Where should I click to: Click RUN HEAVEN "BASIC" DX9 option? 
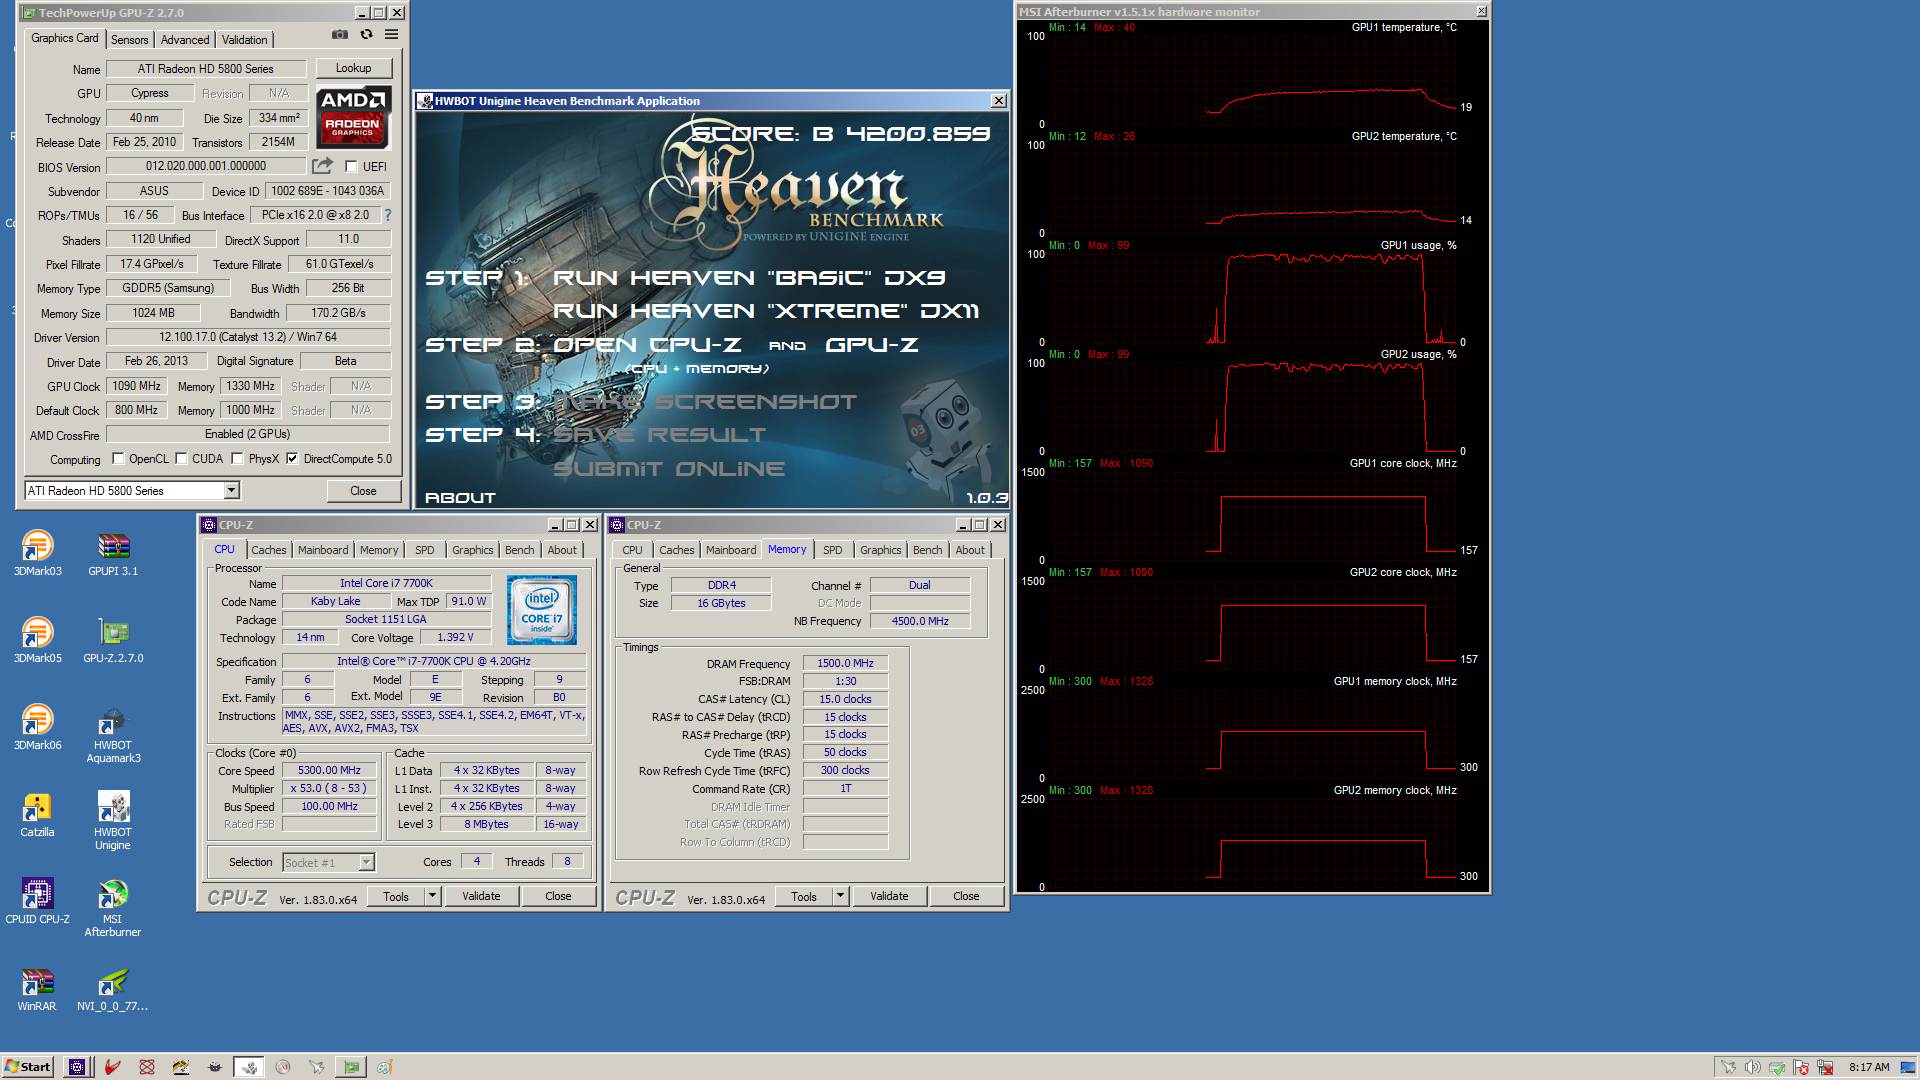749,278
